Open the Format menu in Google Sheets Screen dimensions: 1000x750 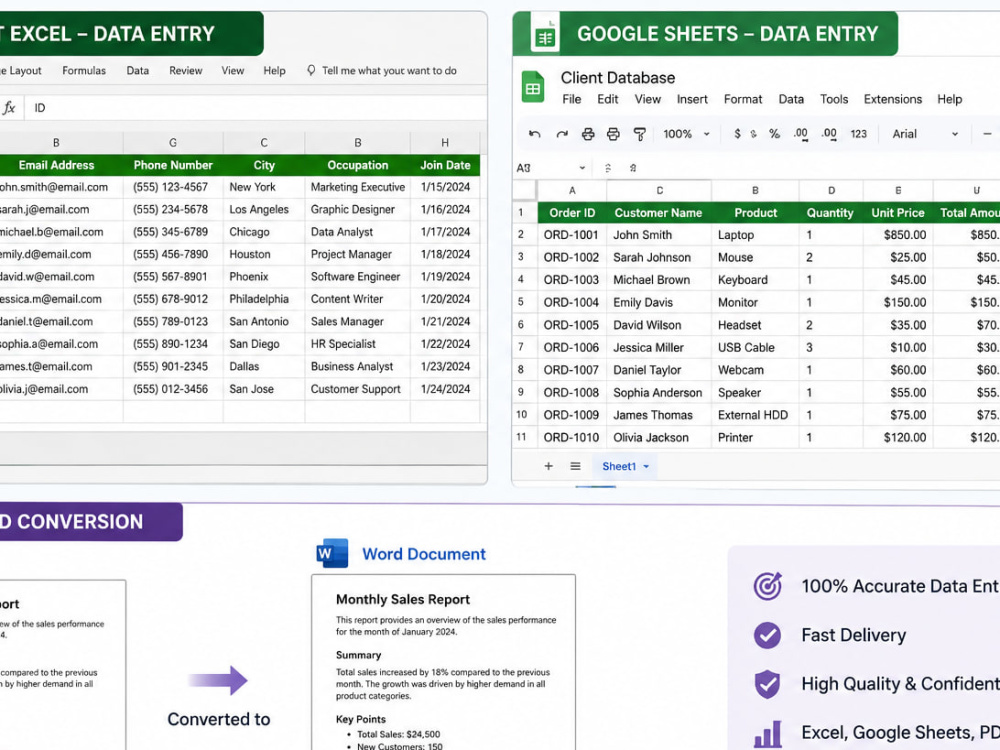coord(743,99)
